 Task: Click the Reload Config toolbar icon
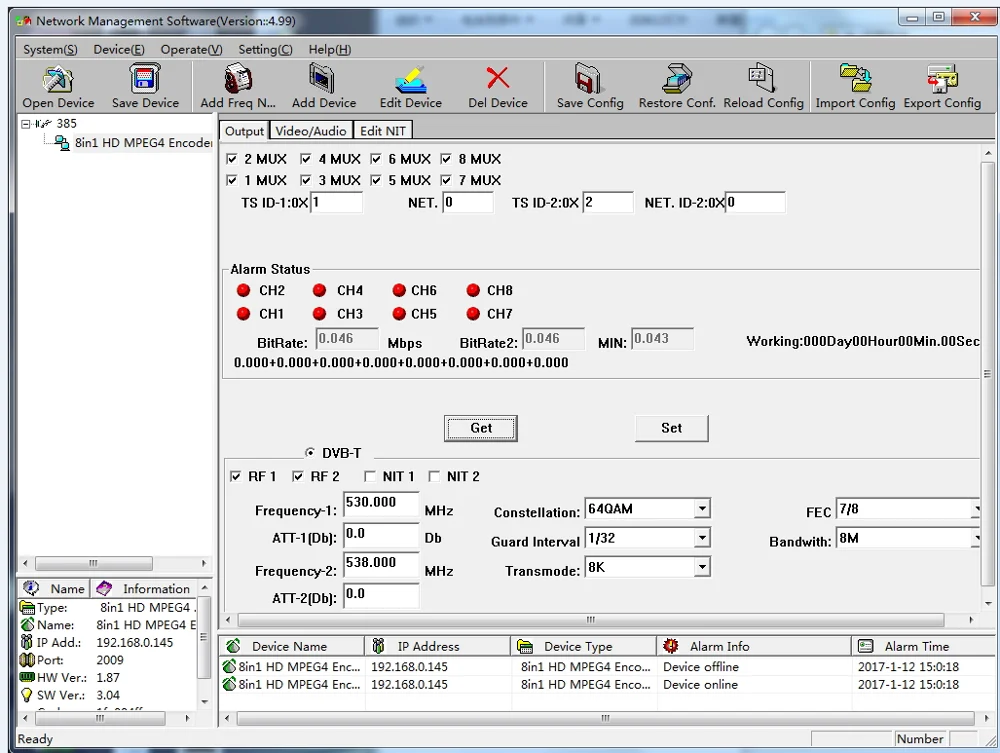click(762, 78)
